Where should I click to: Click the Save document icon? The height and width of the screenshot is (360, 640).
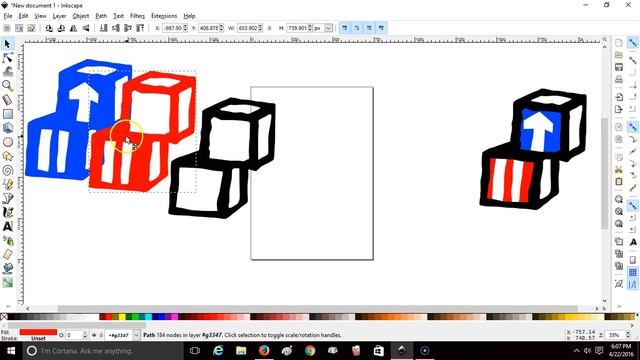619,67
